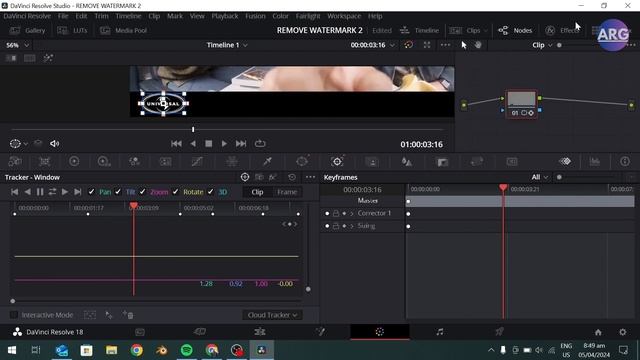Image resolution: width=640 pixels, height=360 pixels.
Task: Open the Cloud Tracker dropdown
Action: click(272, 315)
